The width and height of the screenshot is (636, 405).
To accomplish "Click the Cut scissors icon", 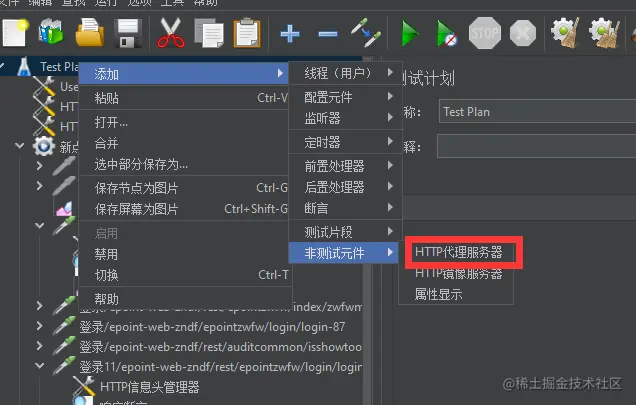I will pos(171,33).
